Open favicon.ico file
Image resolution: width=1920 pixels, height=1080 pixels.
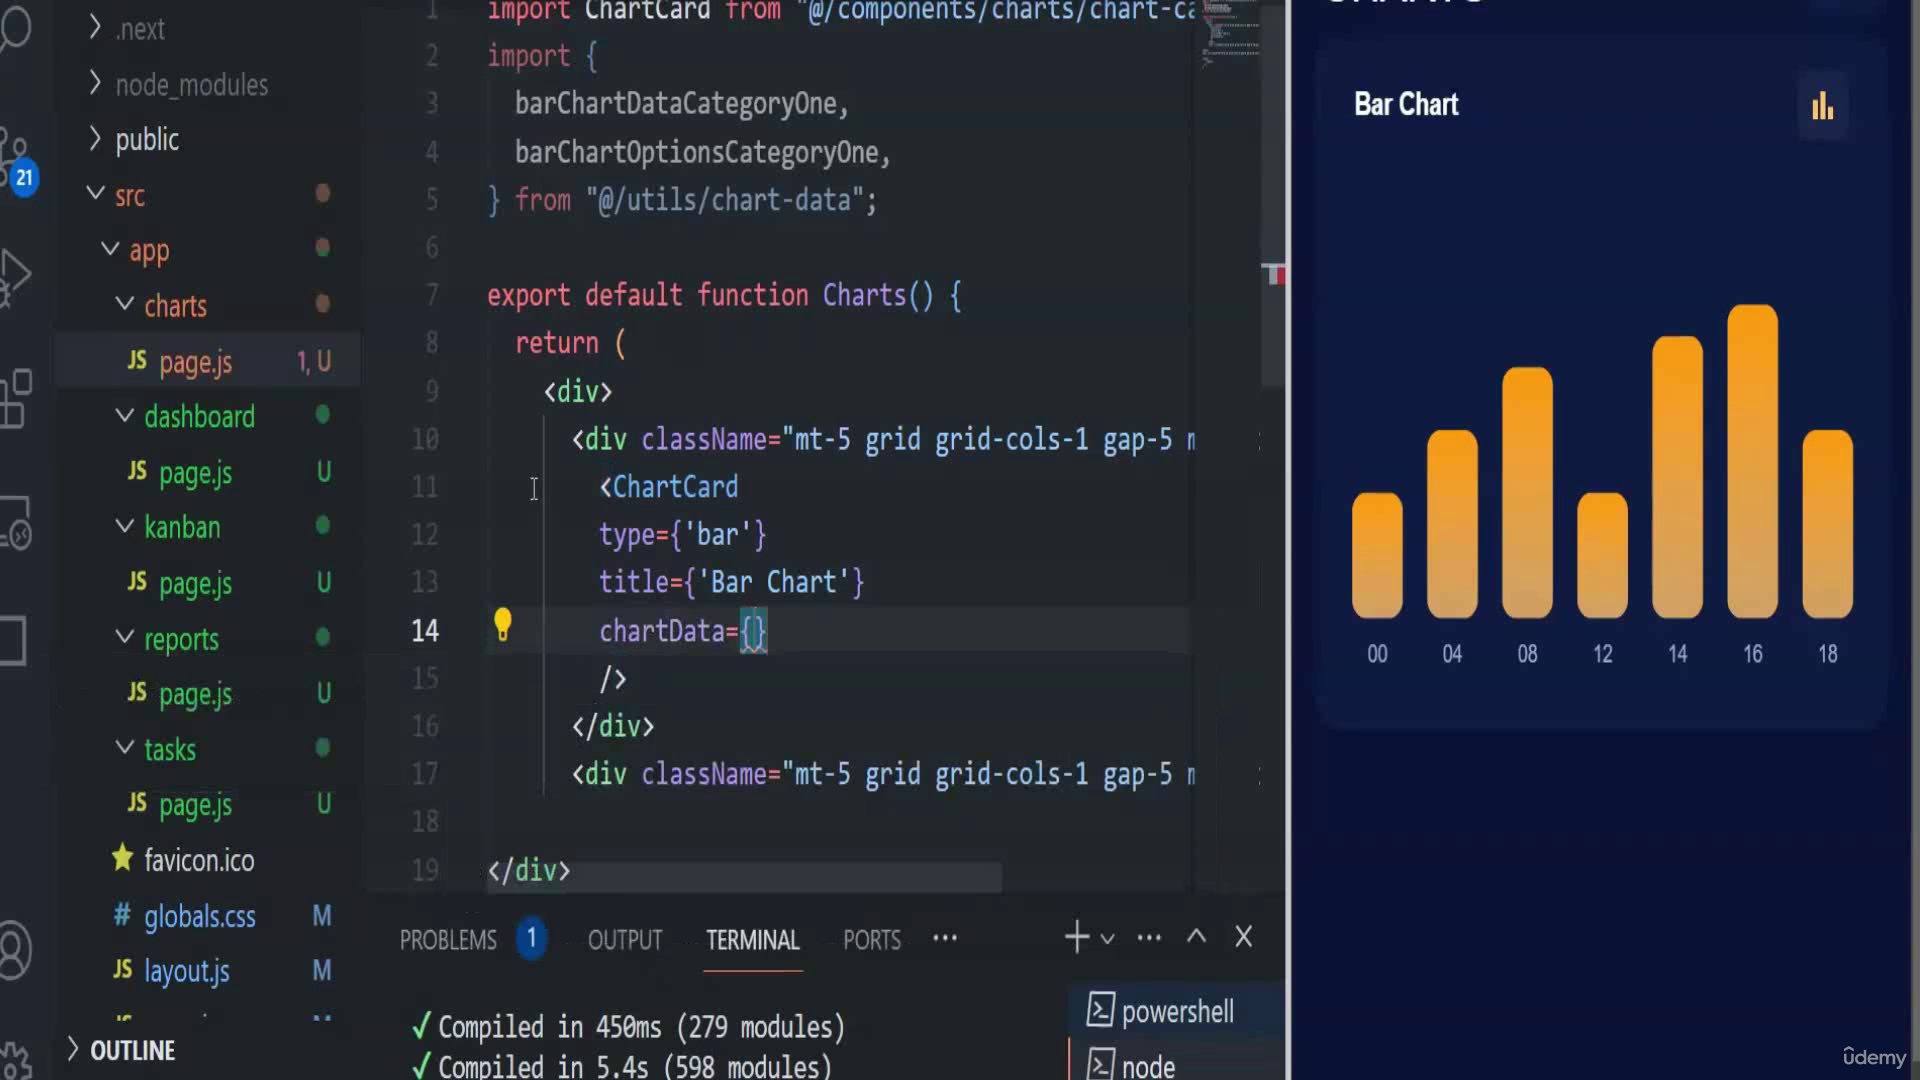(x=199, y=860)
